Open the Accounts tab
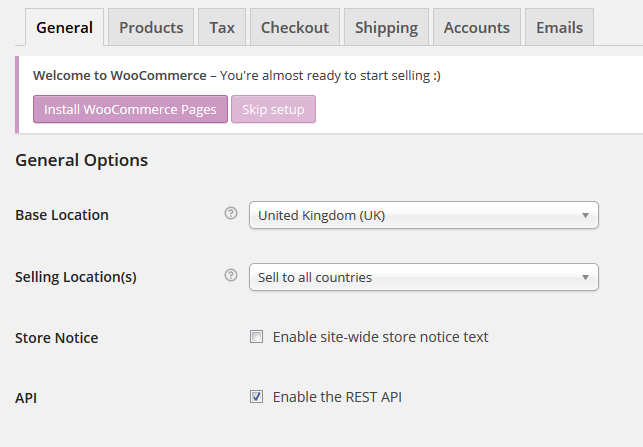The width and height of the screenshot is (643, 447). click(x=476, y=27)
